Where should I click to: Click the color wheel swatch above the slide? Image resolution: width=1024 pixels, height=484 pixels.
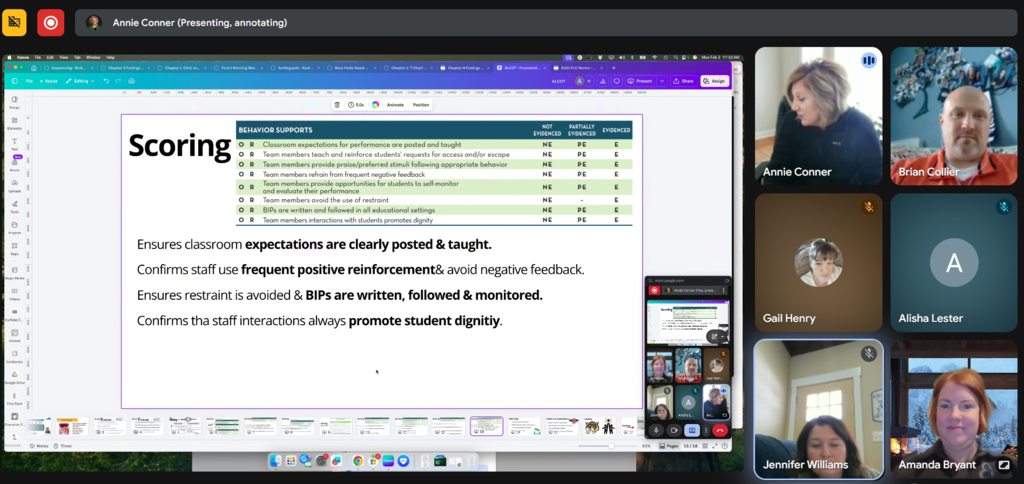(375, 104)
